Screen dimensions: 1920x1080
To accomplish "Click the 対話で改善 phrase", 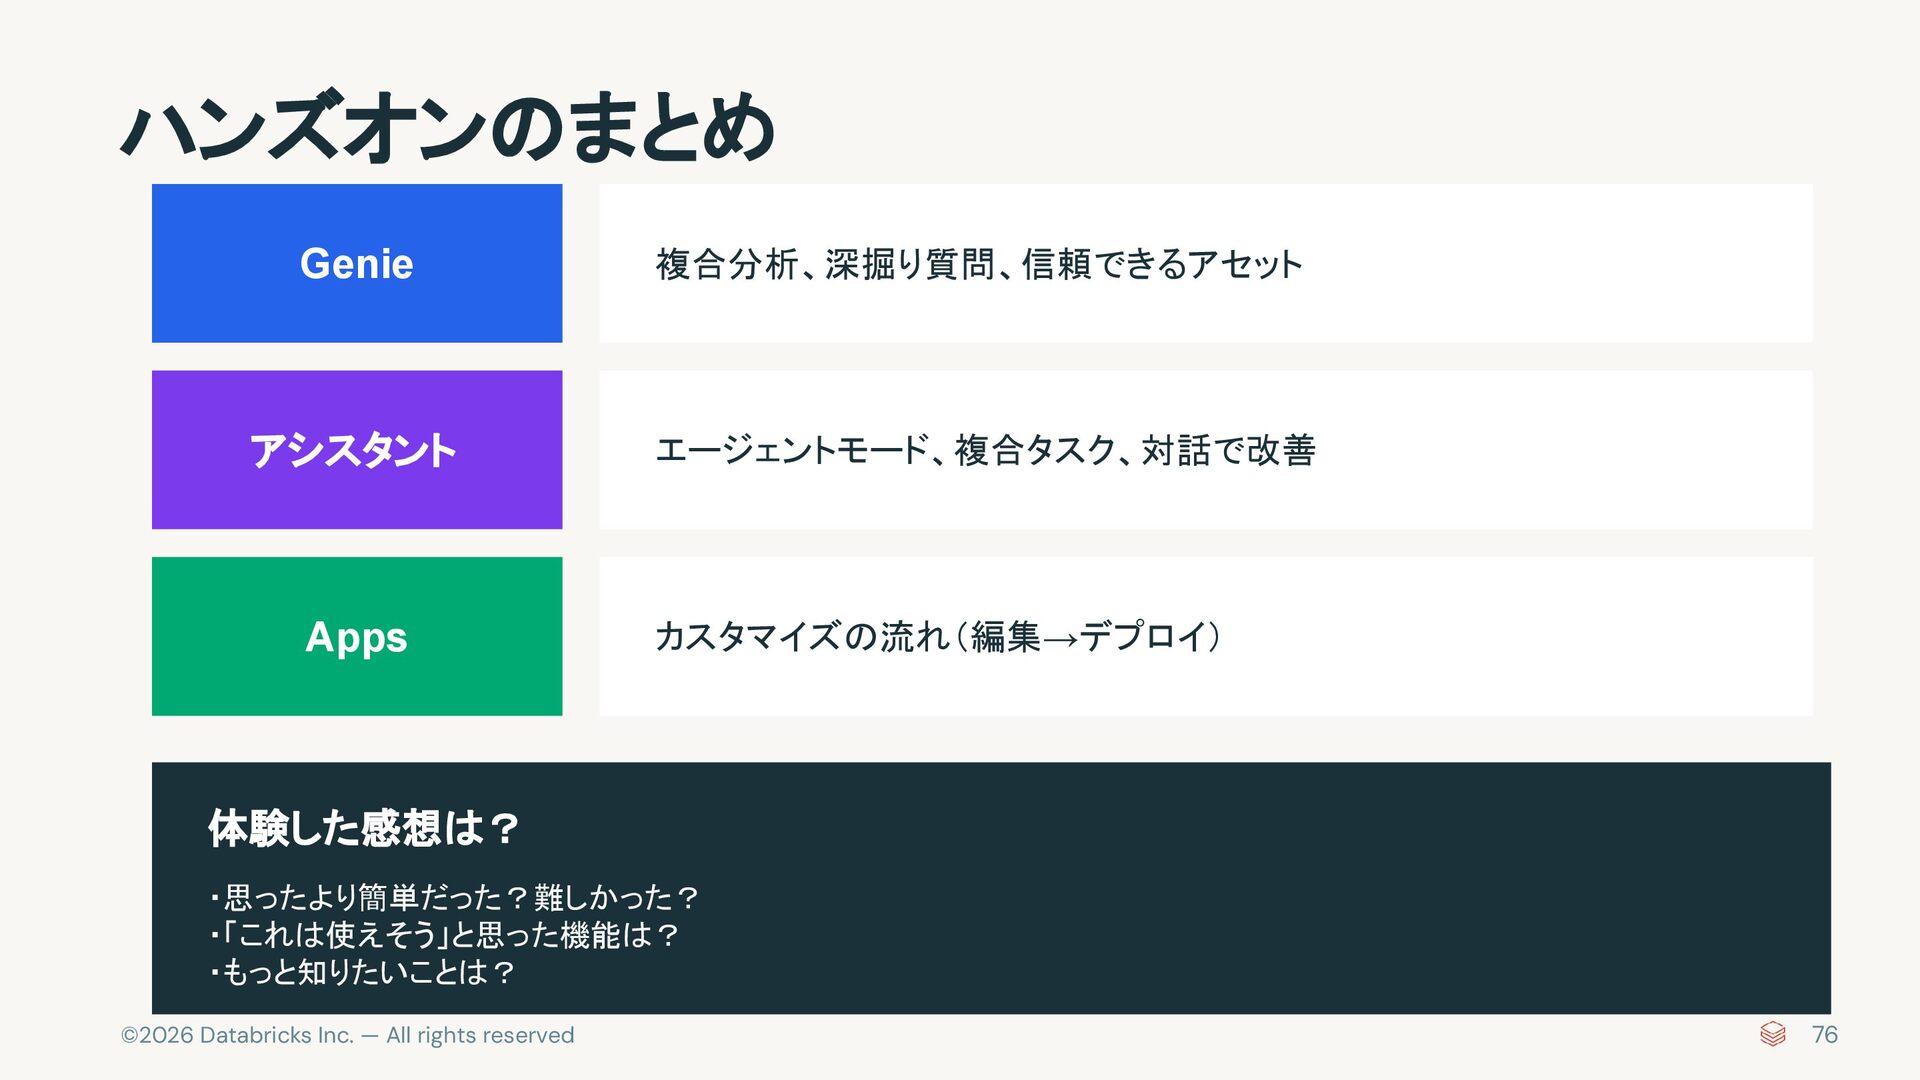I will click(x=1228, y=451).
